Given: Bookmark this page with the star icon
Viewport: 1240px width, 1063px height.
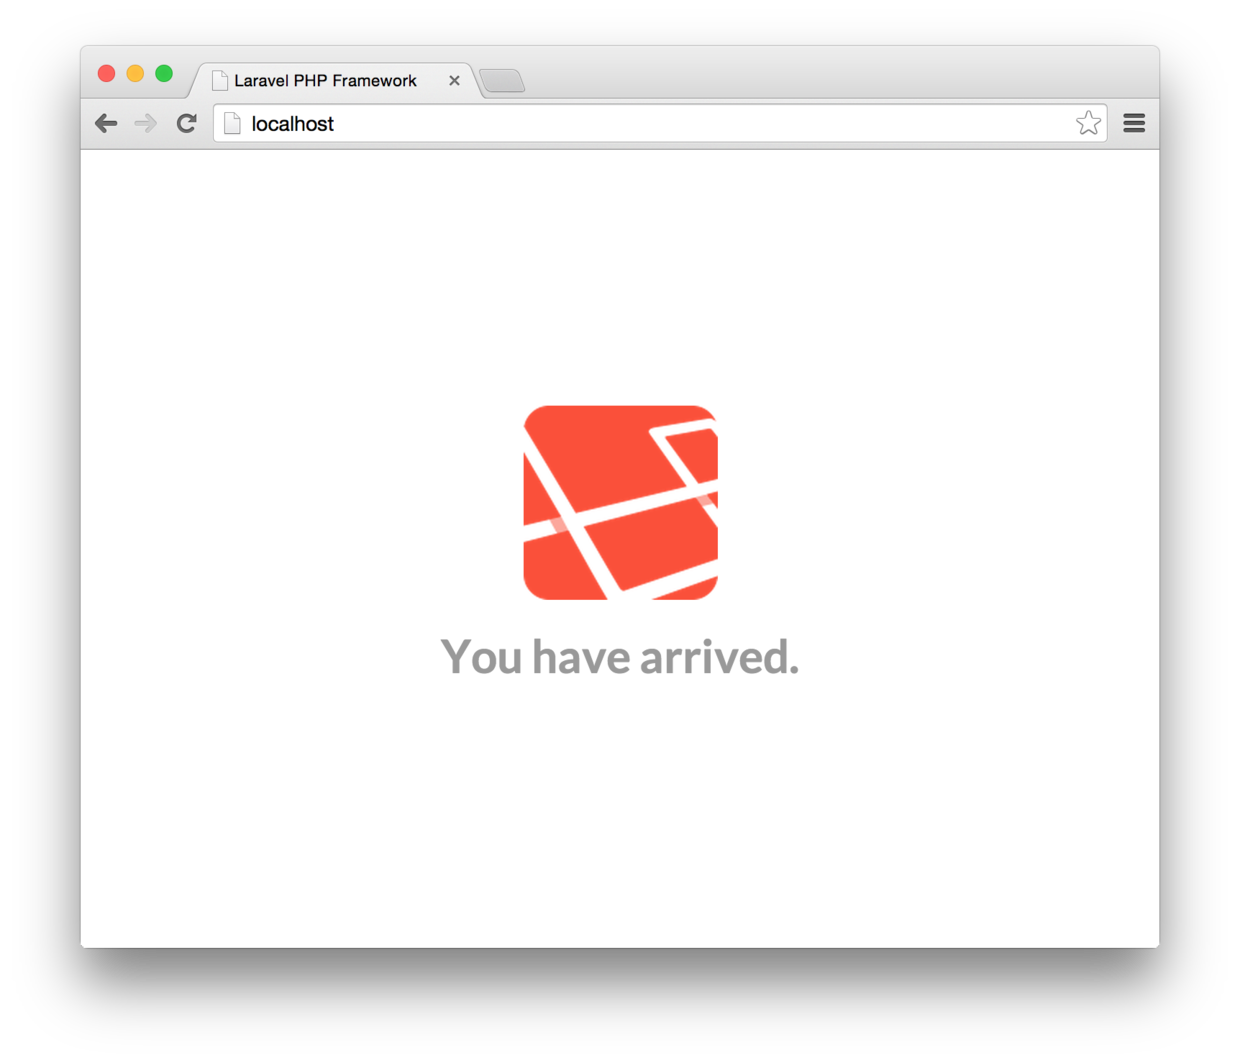Looking at the screenshot, I should (x=1088, y=123).
